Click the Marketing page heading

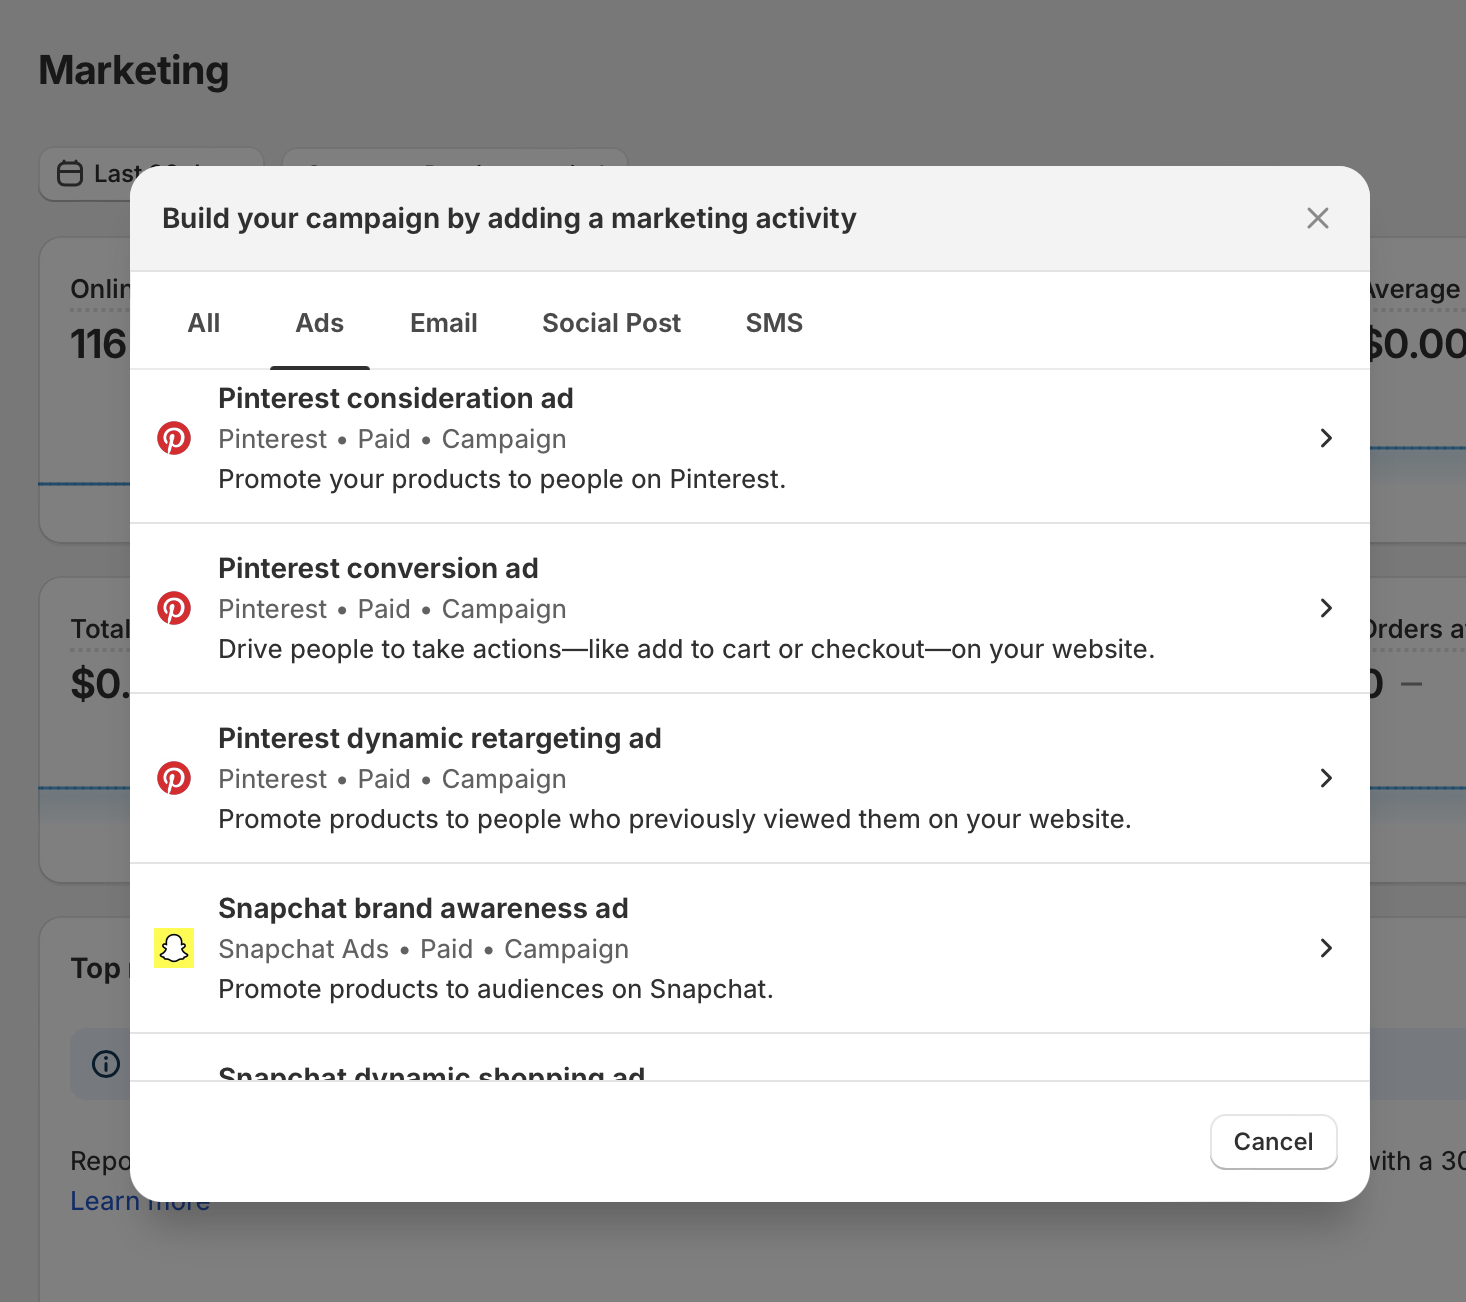[x=134, y=70]
